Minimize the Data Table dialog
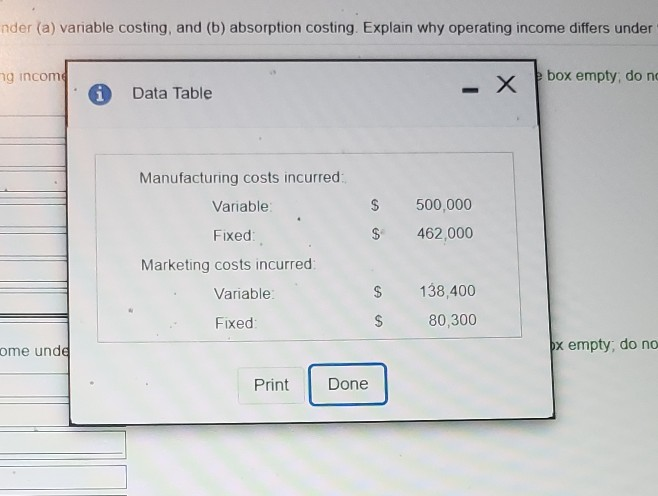This screenshot has height=496, width=658. tap(470, 90)
